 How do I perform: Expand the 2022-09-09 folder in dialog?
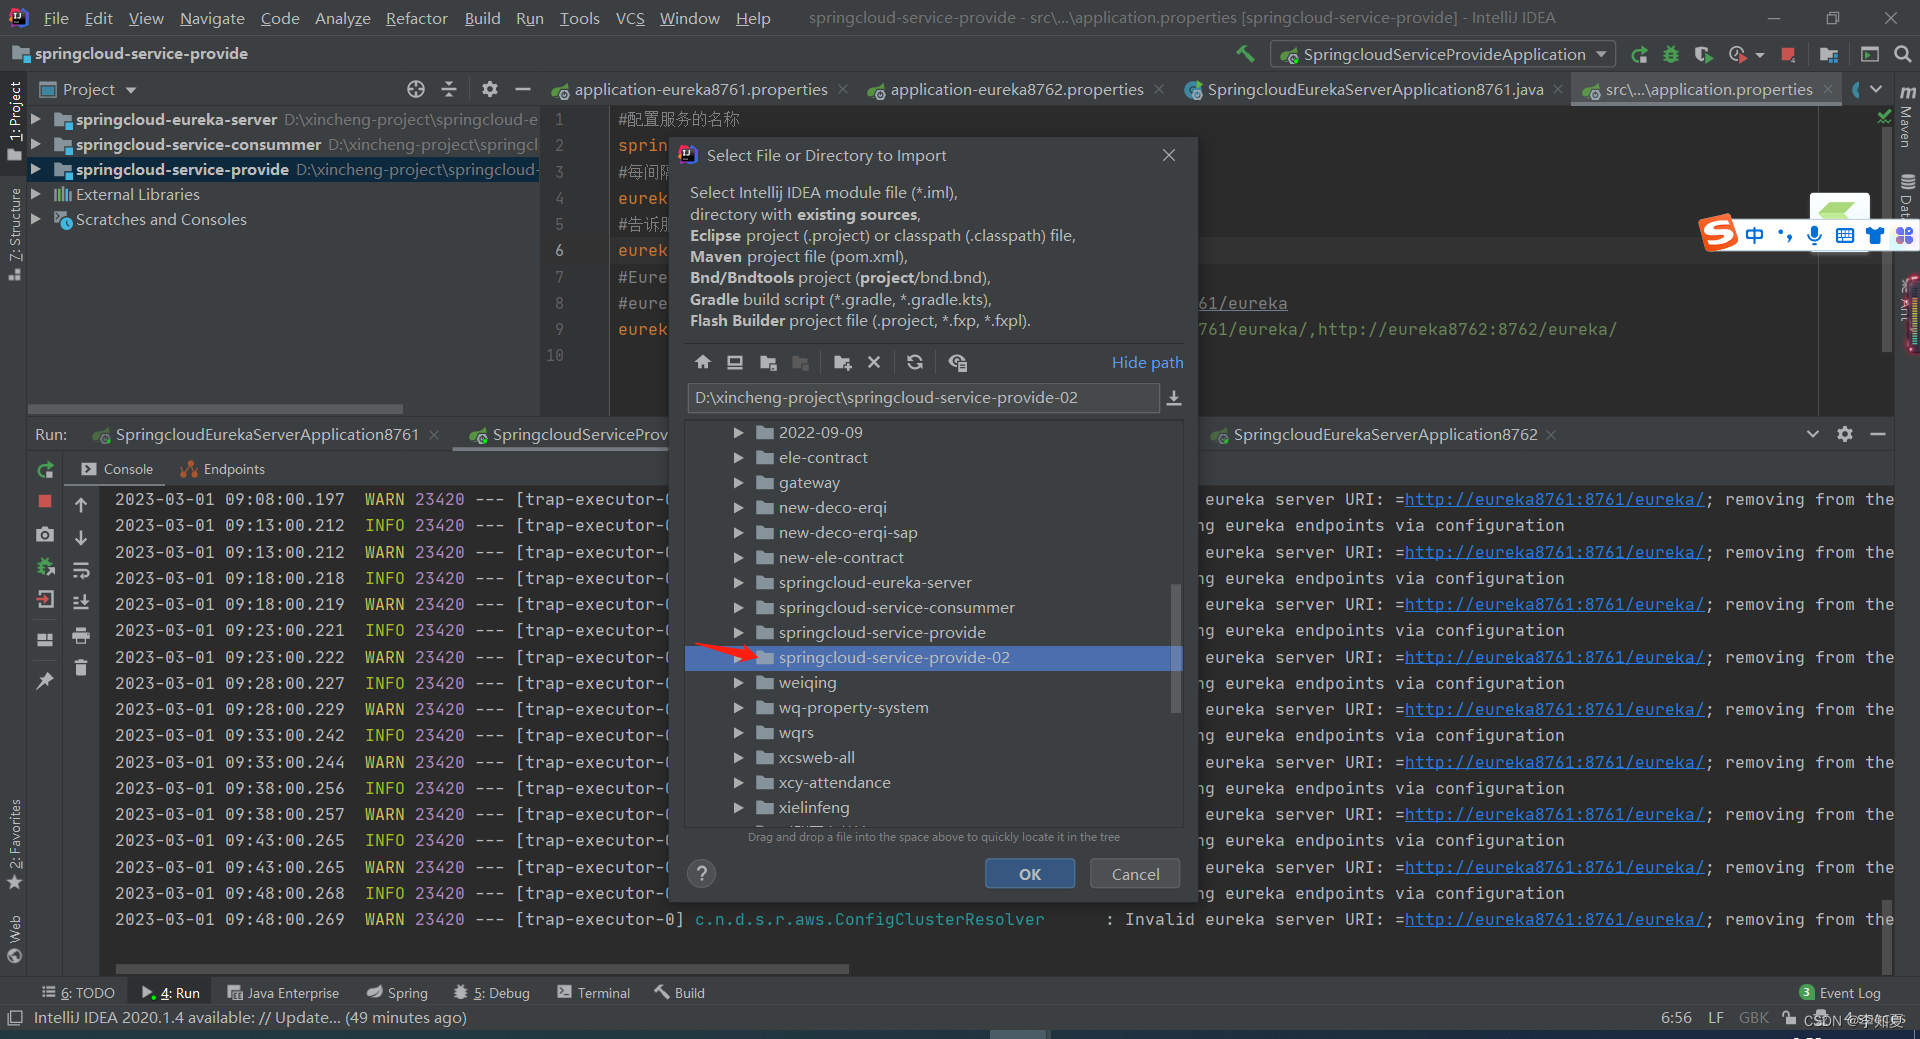point(738,433)
